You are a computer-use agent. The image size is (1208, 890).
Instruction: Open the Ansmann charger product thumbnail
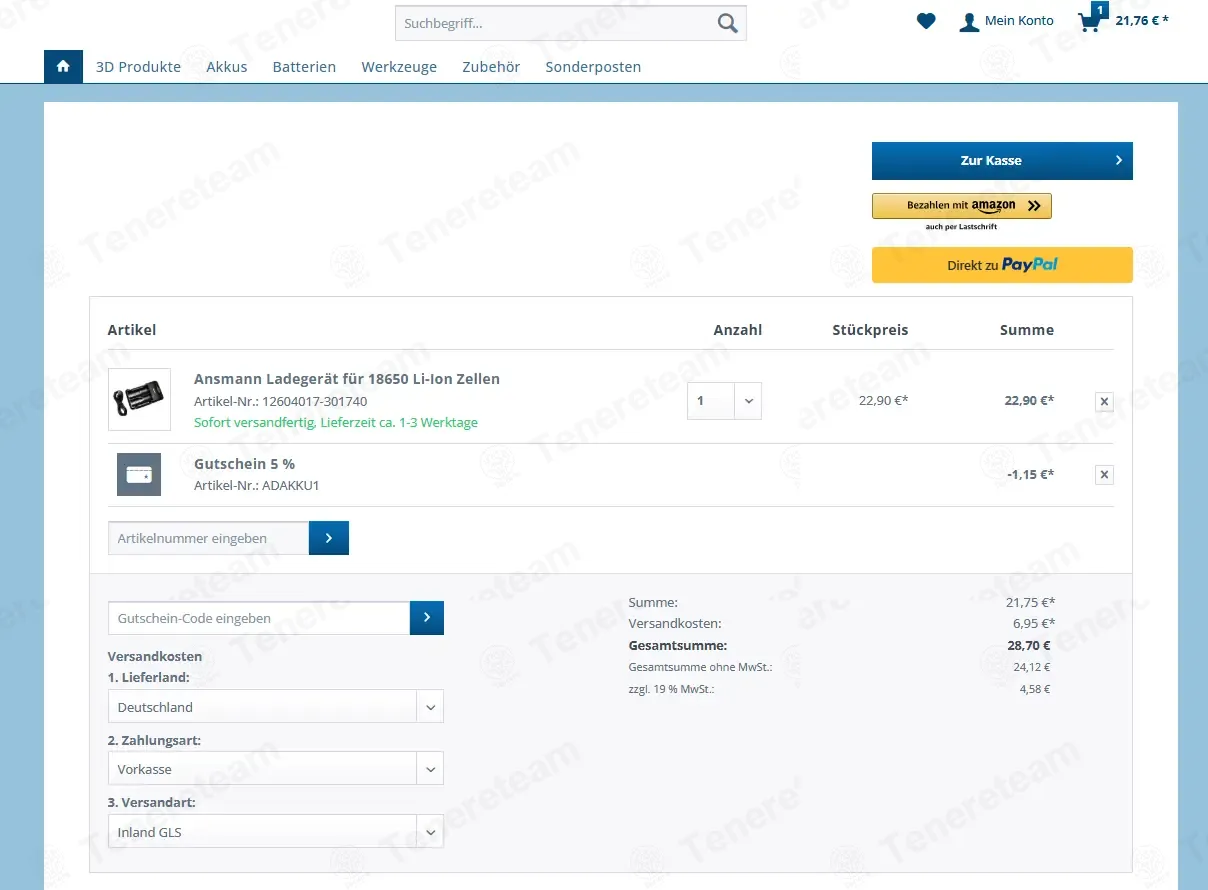(x=139, y=399)
